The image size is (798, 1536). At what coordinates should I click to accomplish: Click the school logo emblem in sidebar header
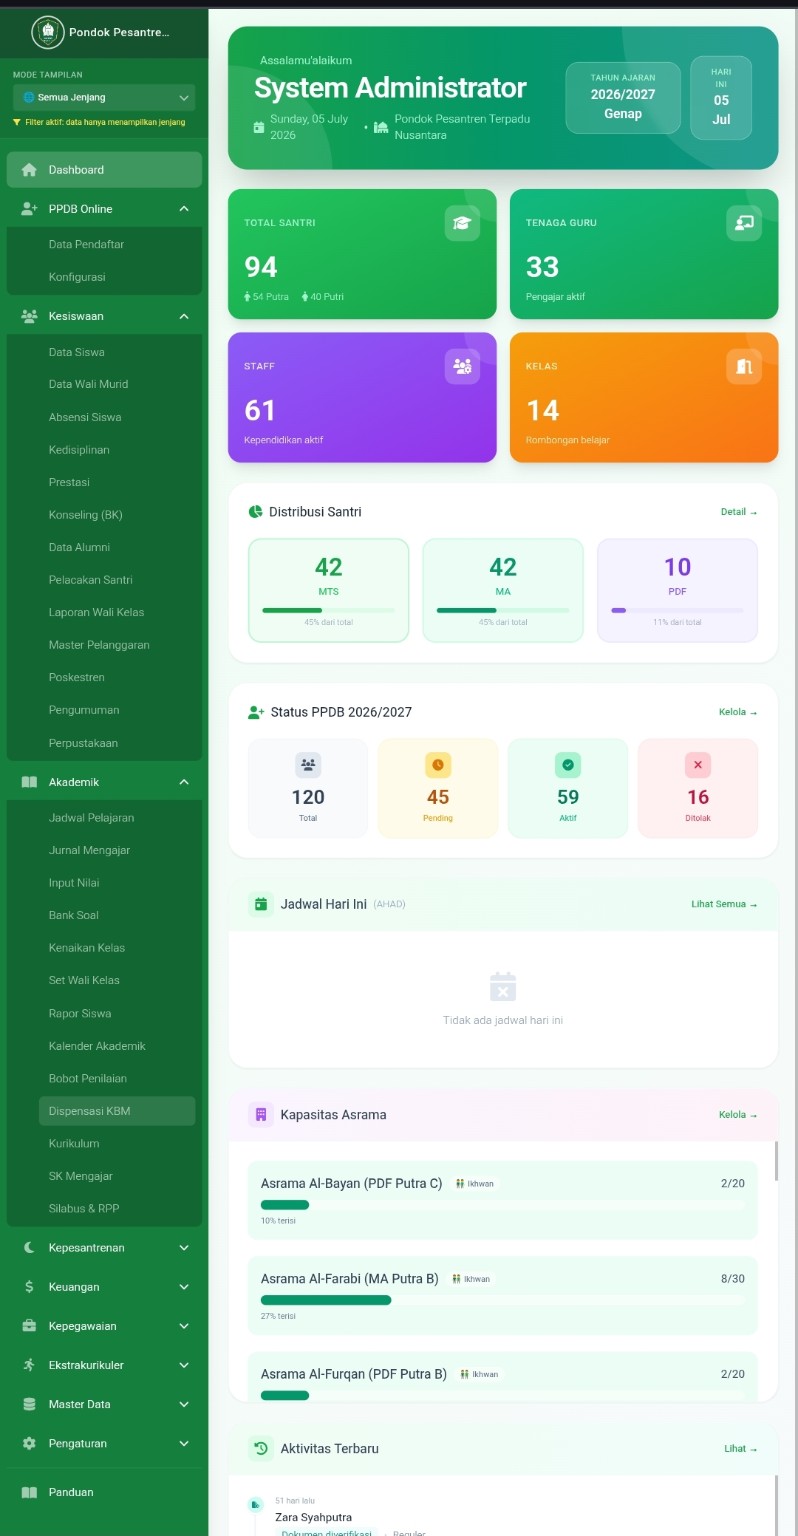[47, 32]
